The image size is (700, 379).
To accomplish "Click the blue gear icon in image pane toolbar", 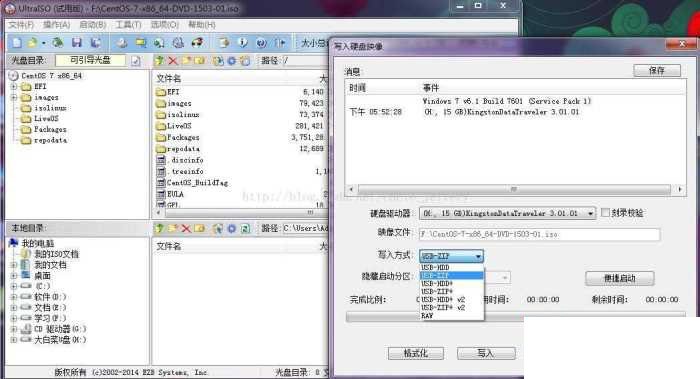I will [232, 61].
